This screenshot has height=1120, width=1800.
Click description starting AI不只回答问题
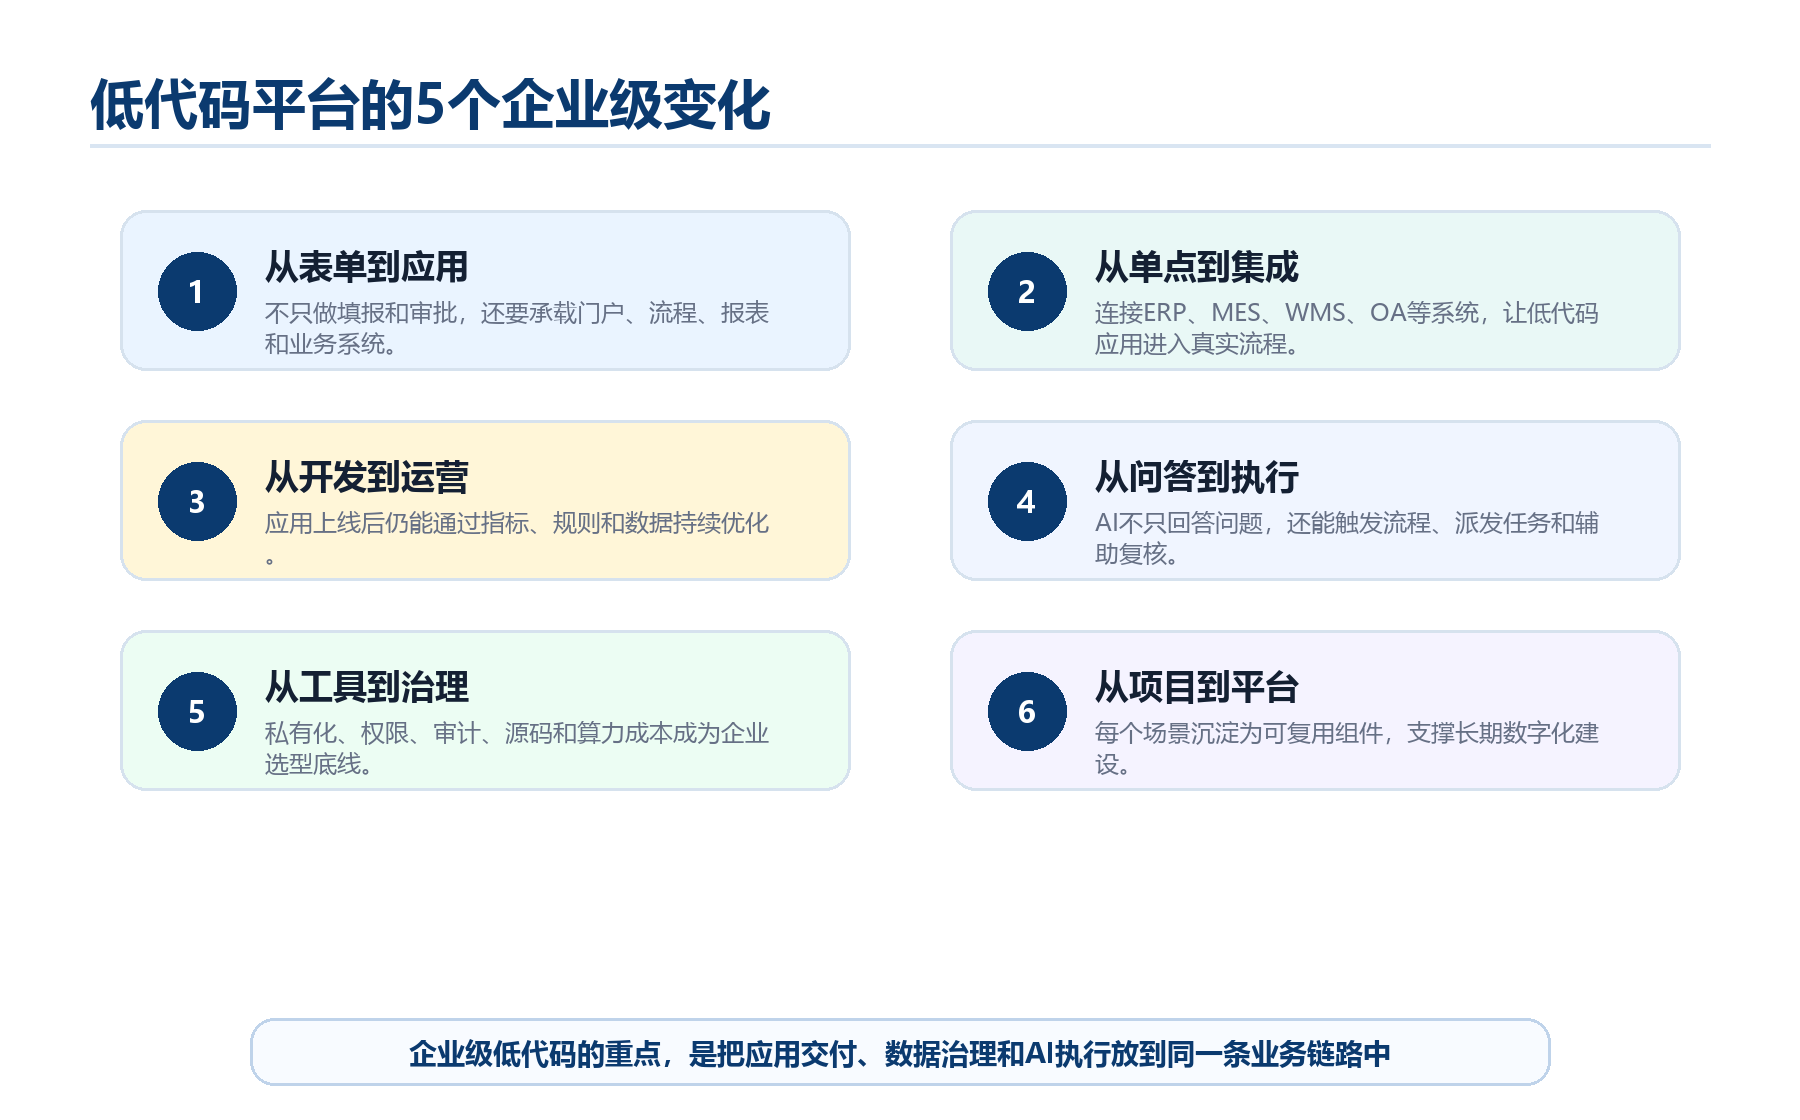pyautogui.click(x=1347, y=538)
